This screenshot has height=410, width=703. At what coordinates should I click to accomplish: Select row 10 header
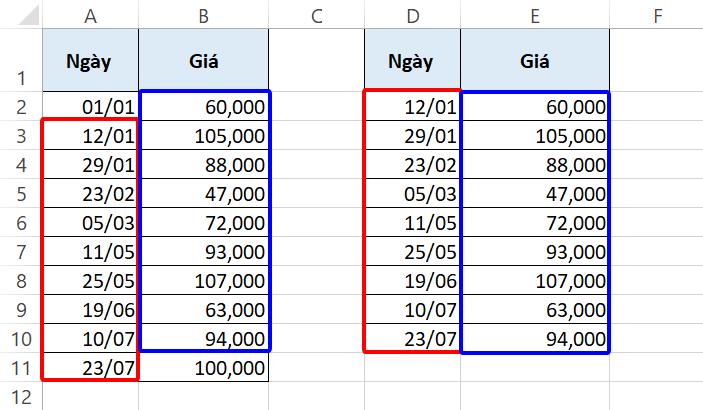point(21,338)
